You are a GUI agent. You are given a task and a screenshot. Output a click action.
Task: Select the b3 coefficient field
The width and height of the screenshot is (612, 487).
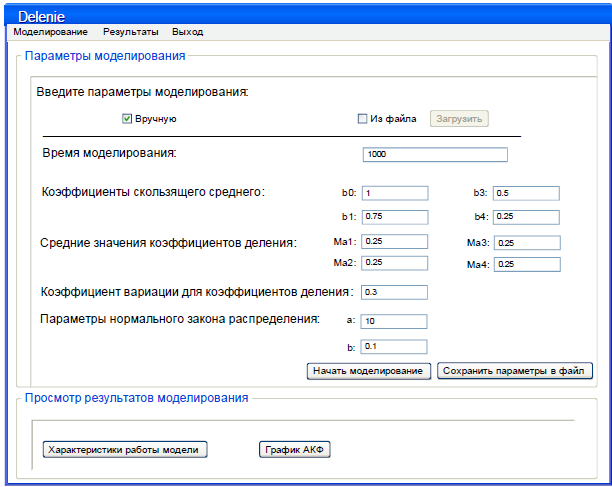point(526,193)
